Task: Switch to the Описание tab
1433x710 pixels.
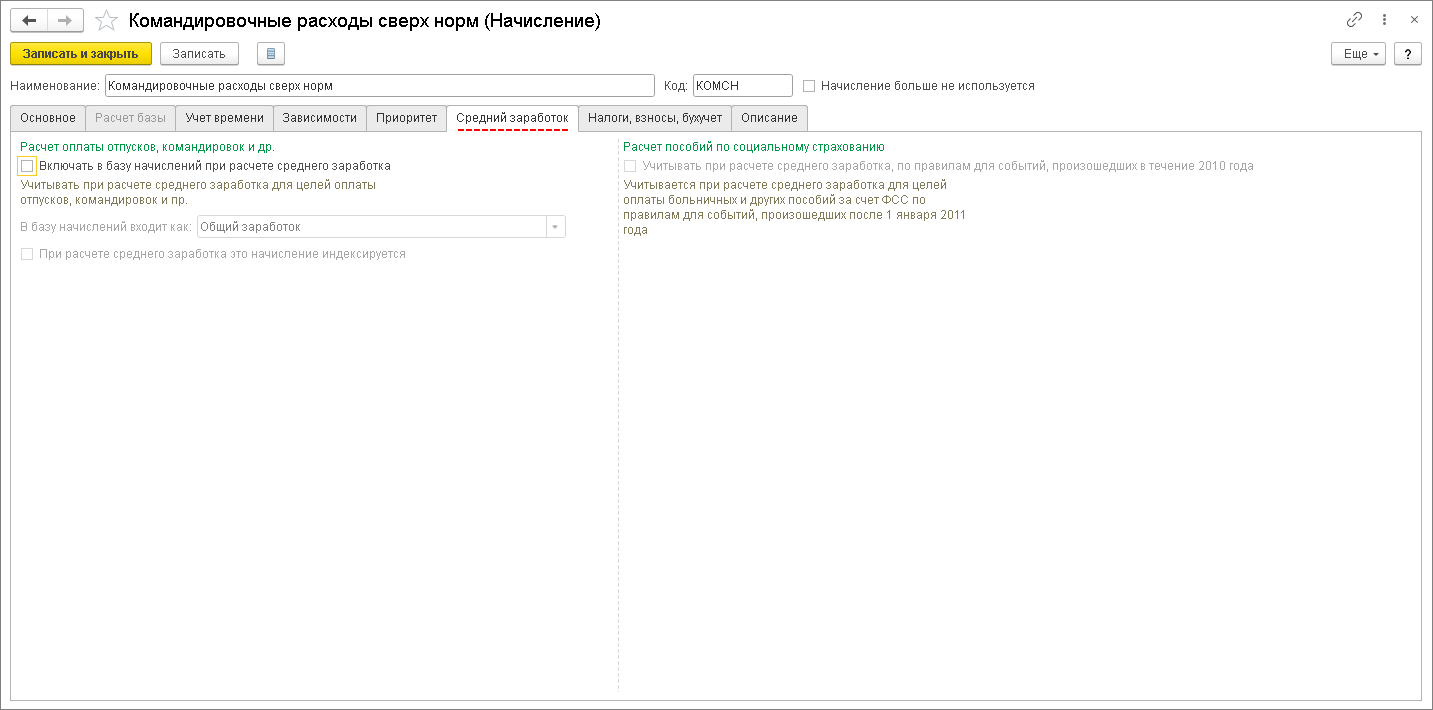Action: point(769,118)
